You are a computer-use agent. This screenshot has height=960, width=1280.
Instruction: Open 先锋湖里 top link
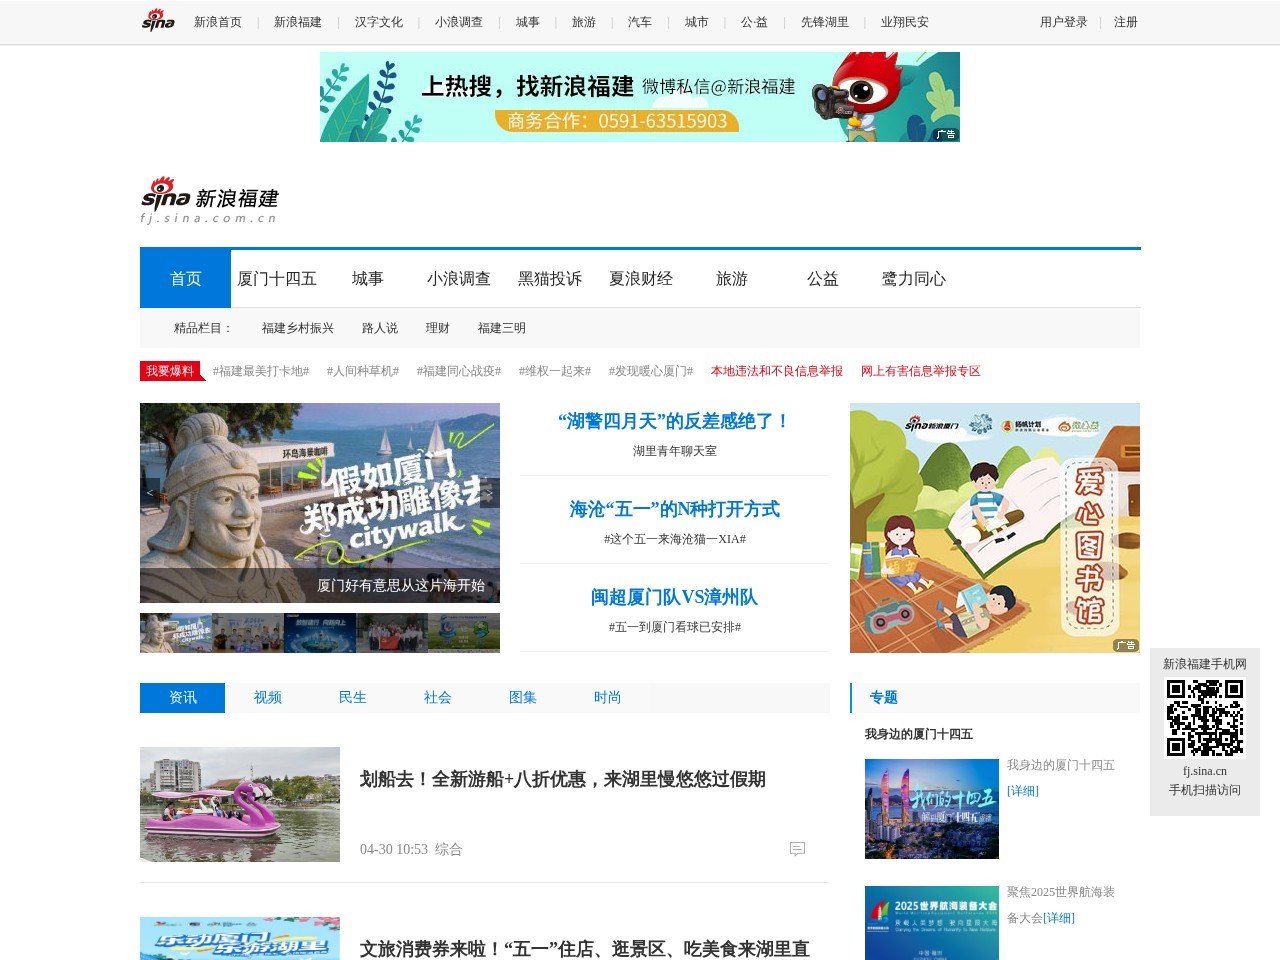click(x=825, y=22)
